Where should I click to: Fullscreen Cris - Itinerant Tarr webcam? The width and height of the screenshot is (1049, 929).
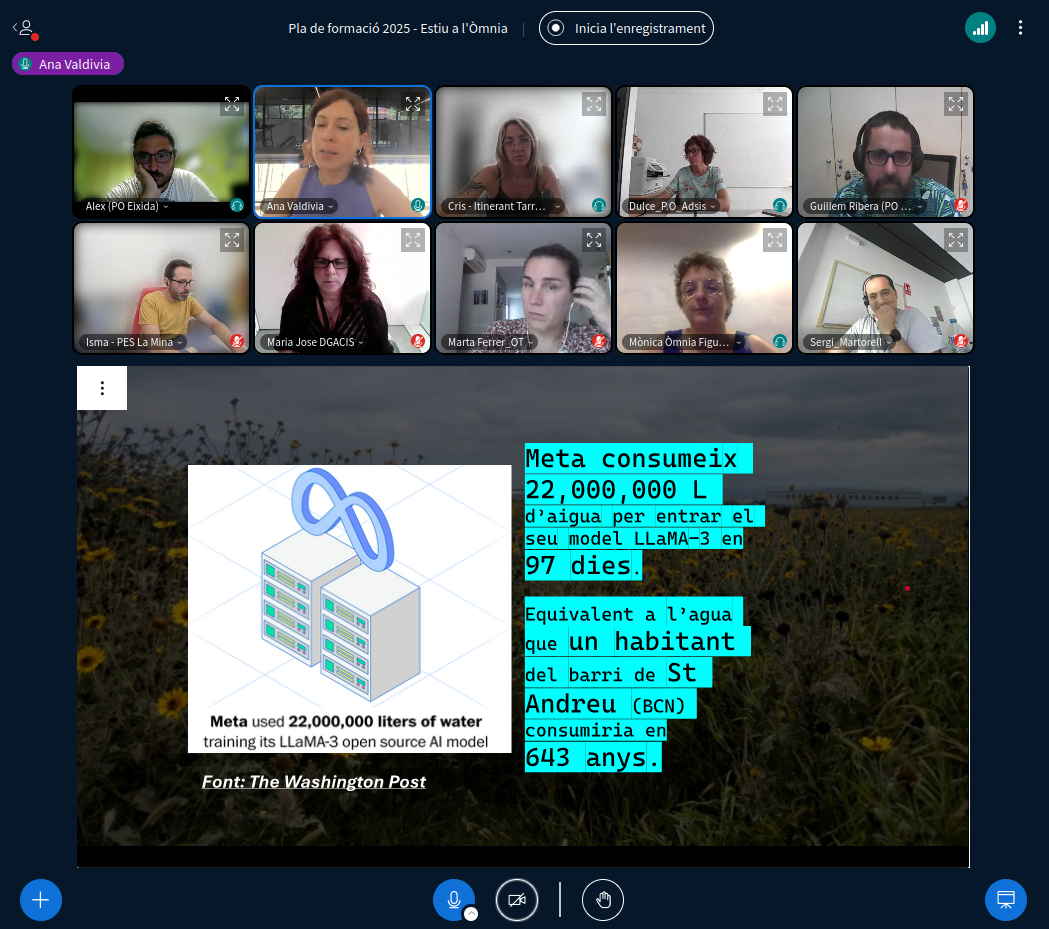594,104
